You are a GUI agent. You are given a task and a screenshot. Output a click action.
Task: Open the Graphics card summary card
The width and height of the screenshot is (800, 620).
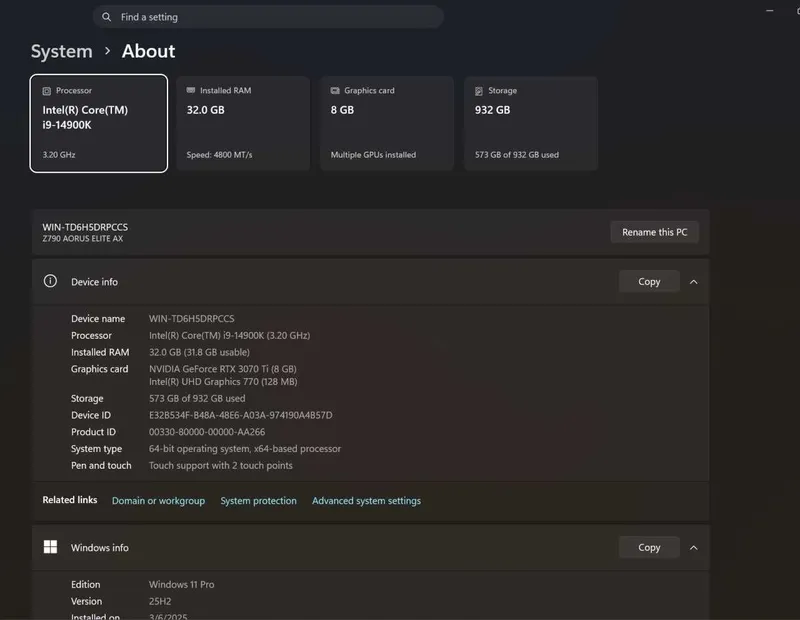click(387, 123)
